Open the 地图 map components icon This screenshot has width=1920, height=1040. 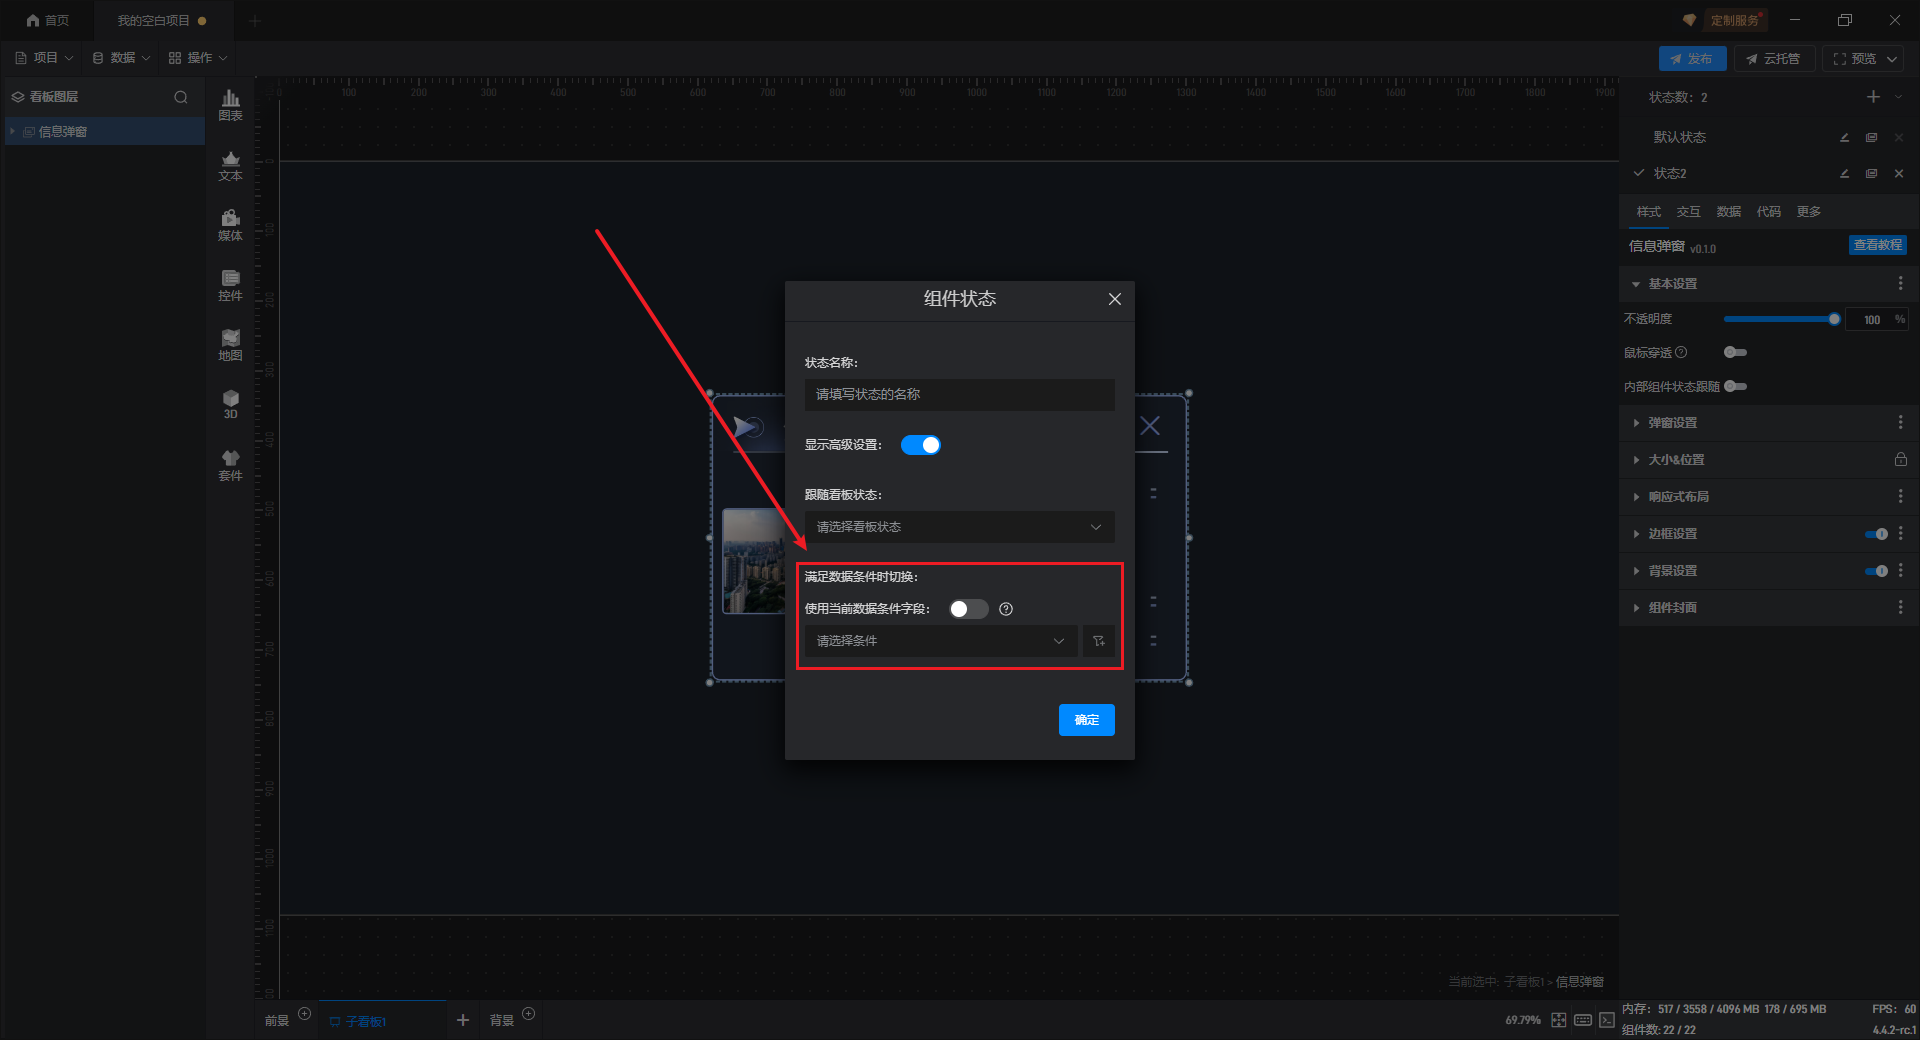tap(230, 344)
